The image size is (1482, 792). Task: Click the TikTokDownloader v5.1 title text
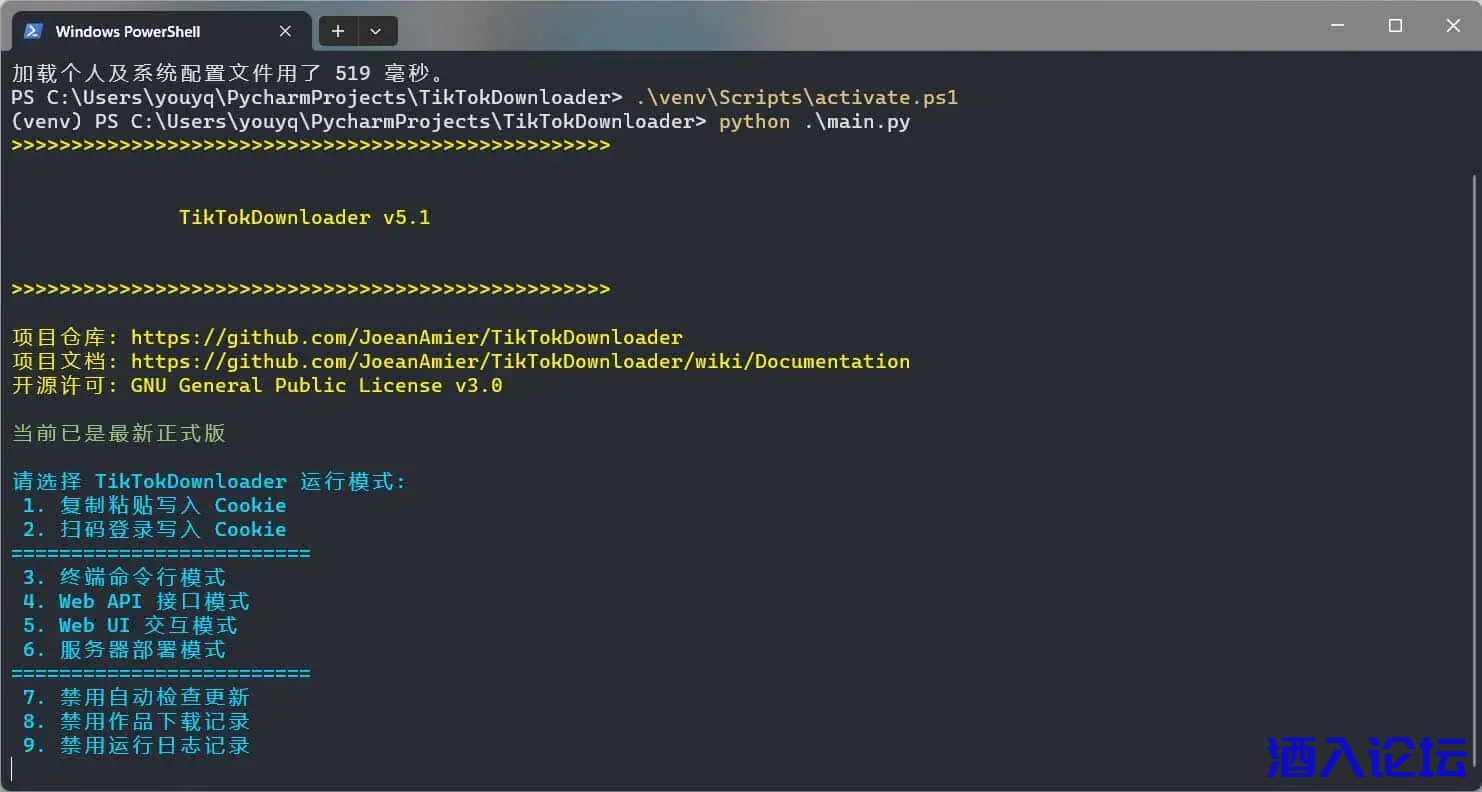(x=304, y=217)
